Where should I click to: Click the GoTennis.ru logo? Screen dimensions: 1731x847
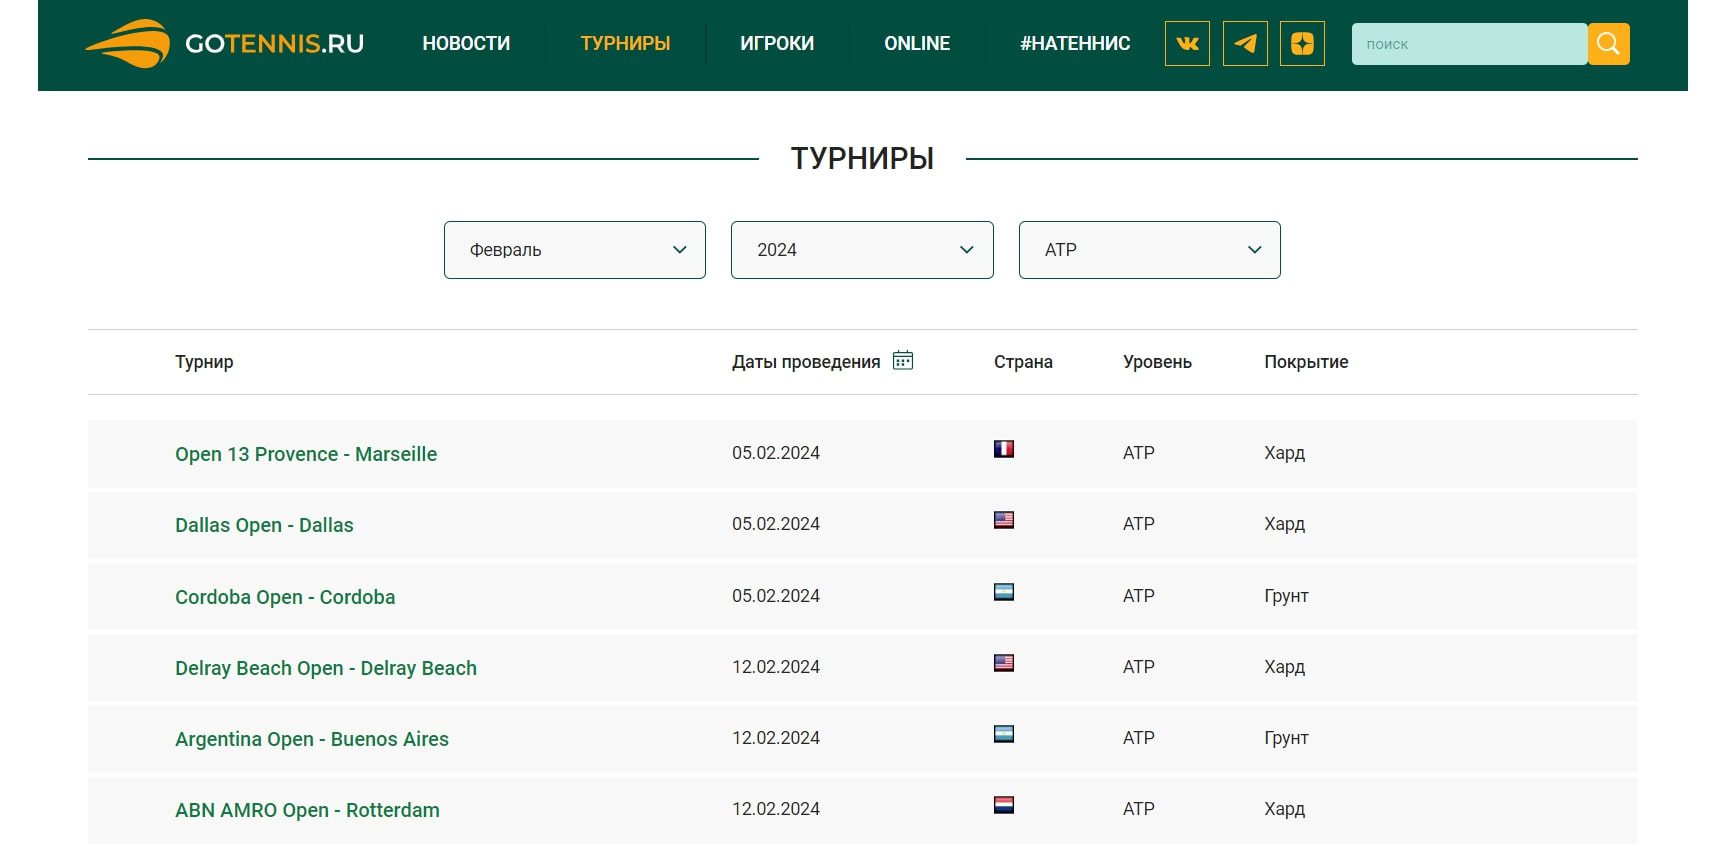[x=224, y=44]
